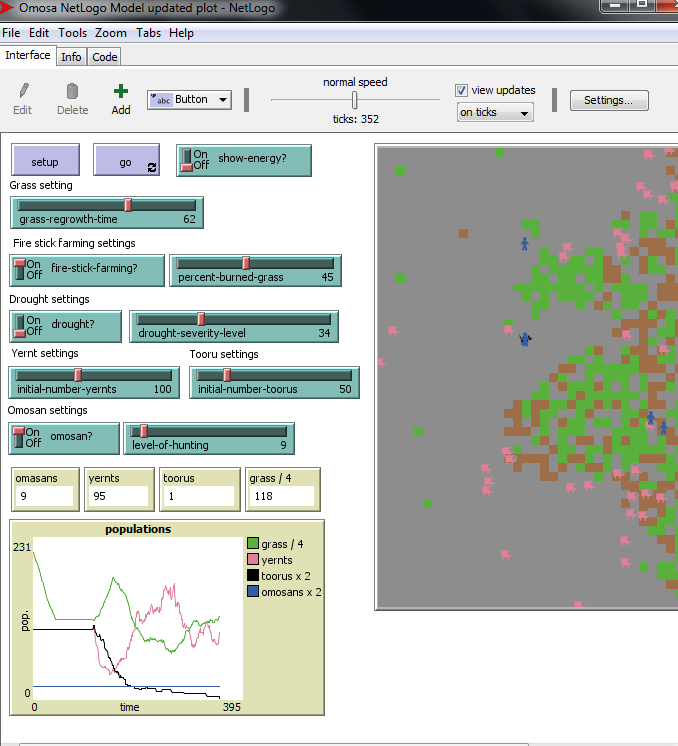Viewport: 678px width, 746px height.
Task: Switch to the Interface tab
Action: (28, 55)
